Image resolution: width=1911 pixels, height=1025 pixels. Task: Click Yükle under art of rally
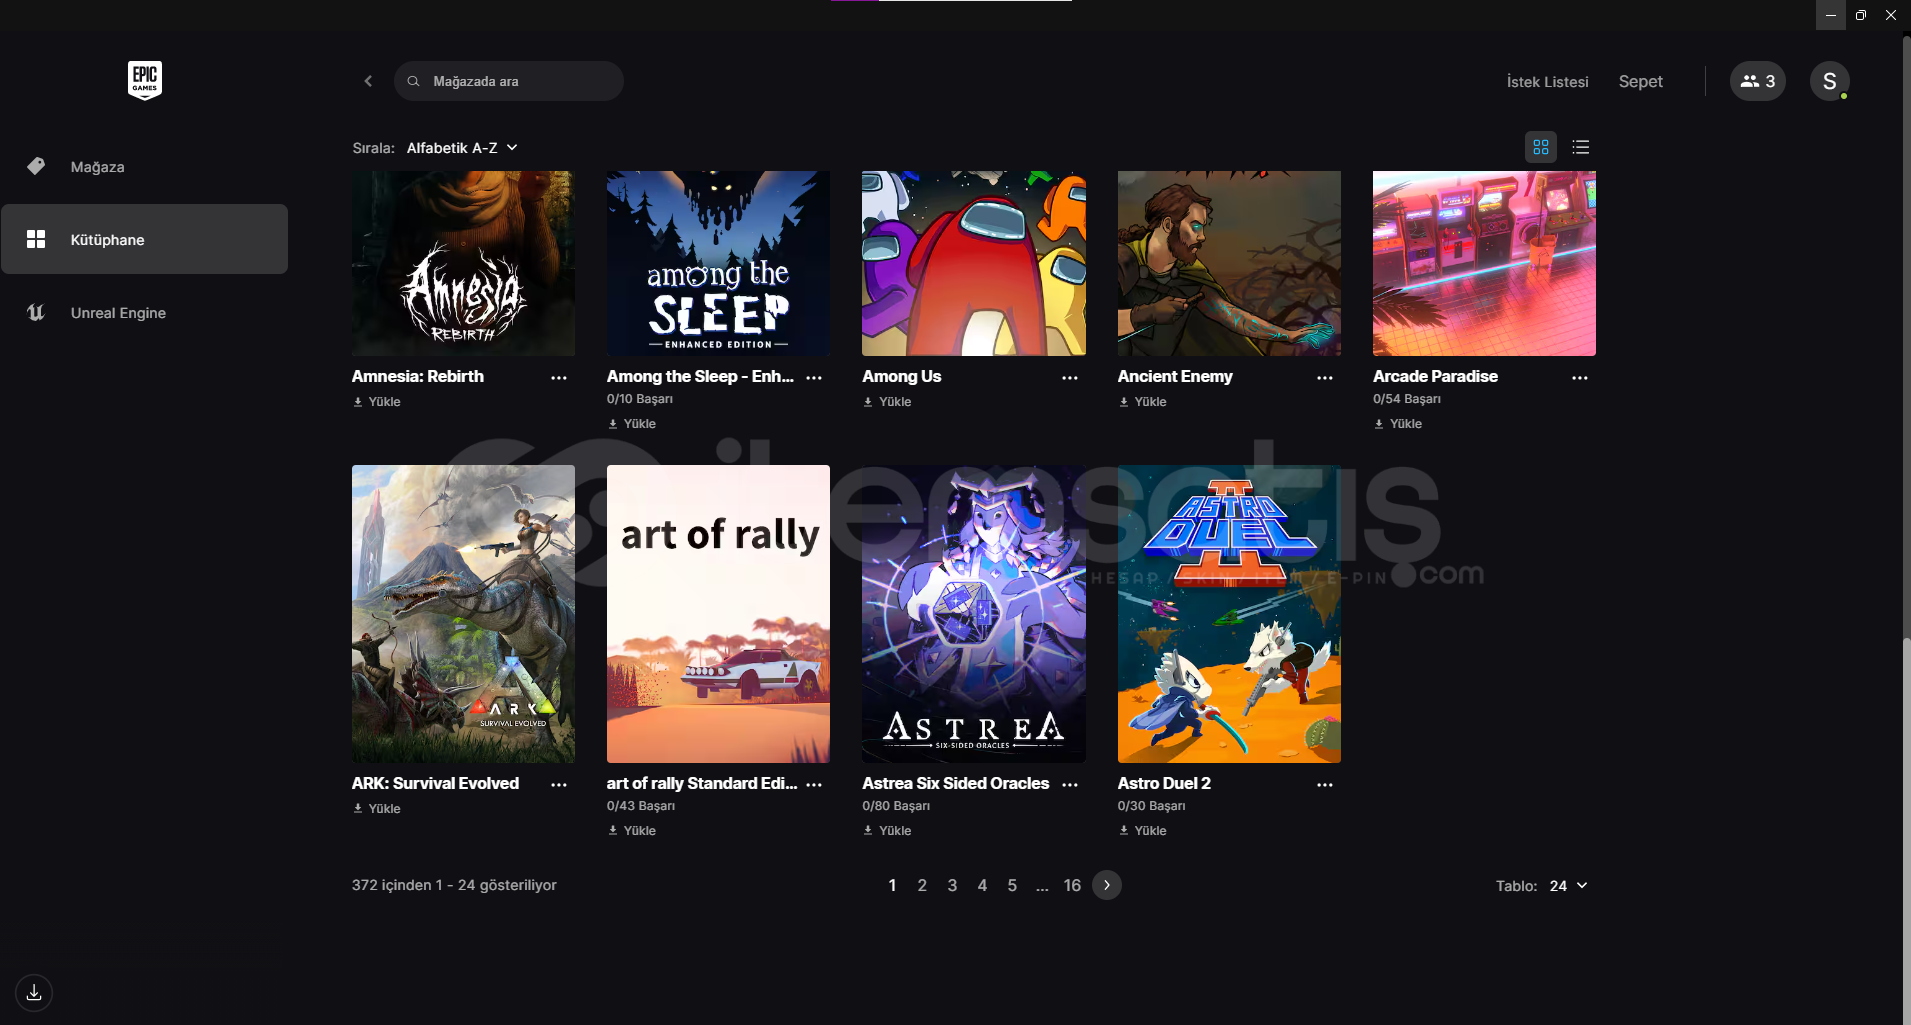[632, 831]
